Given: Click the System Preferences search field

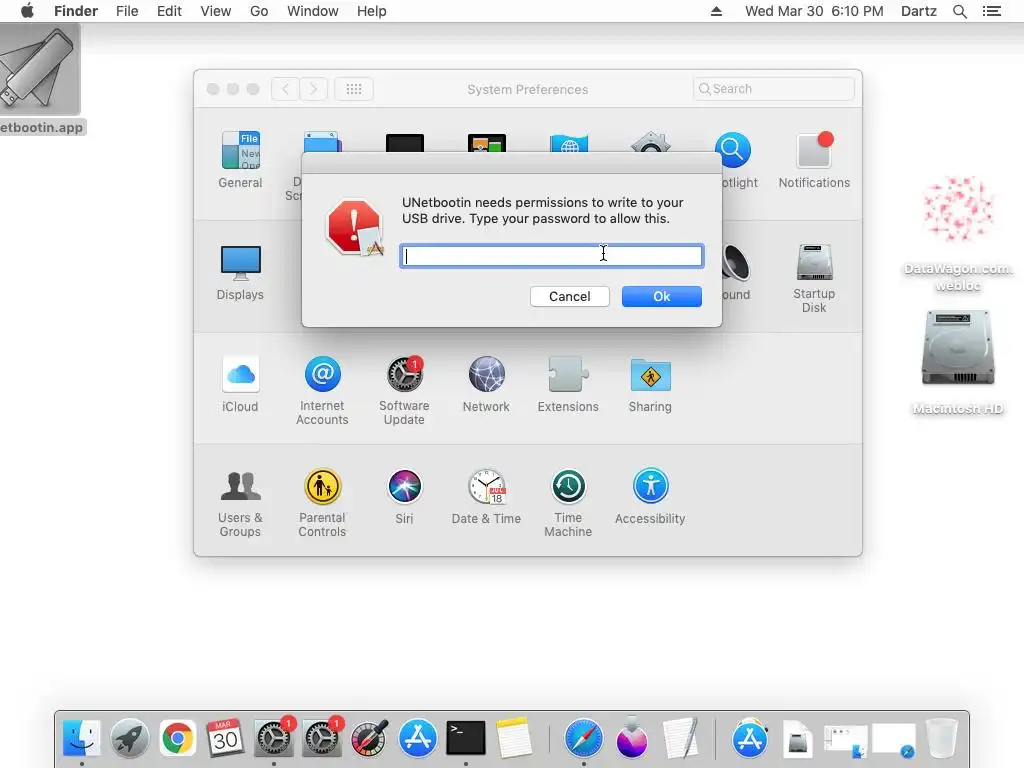Looking at the screenshot, I should (773, 89).
